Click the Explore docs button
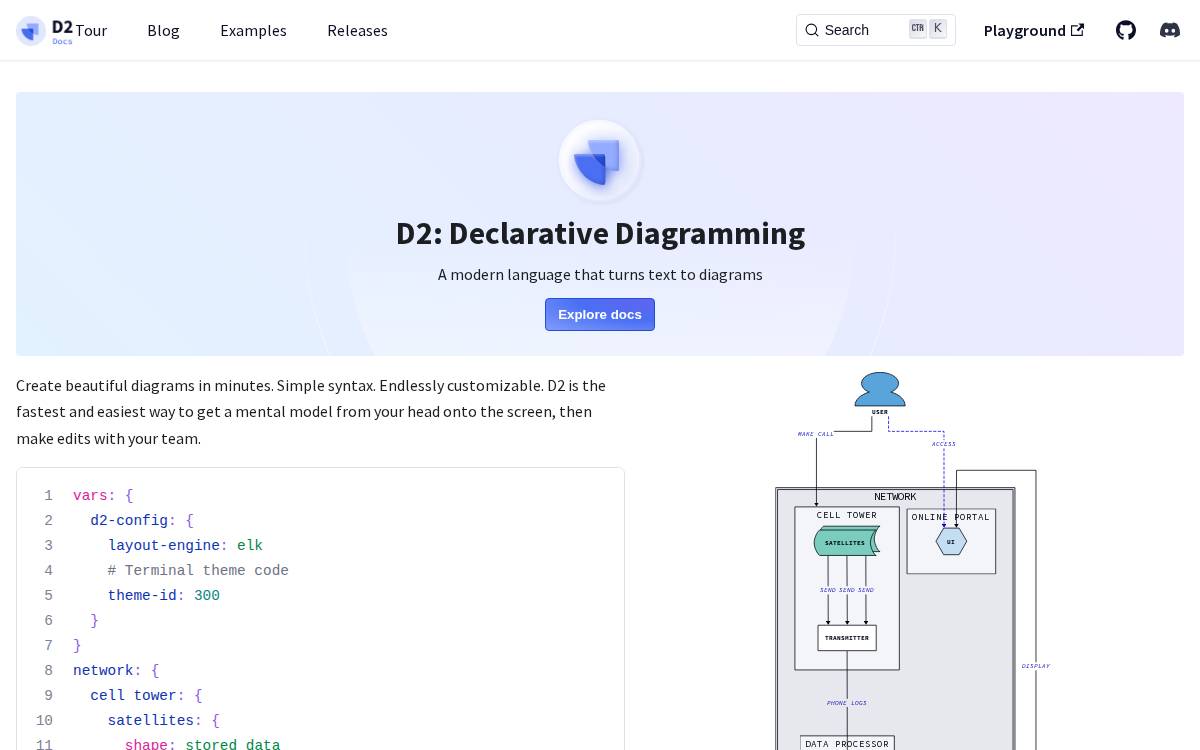 pos(600,314)
